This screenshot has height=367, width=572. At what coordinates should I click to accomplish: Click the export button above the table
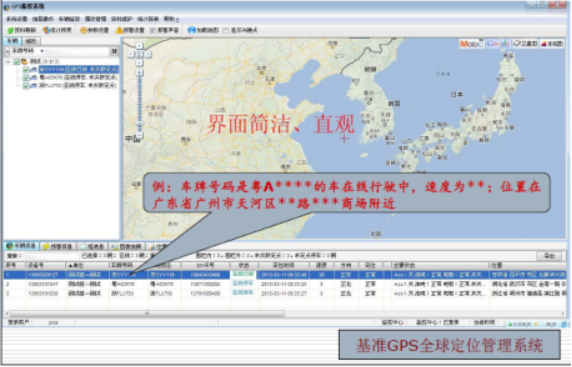549,256
